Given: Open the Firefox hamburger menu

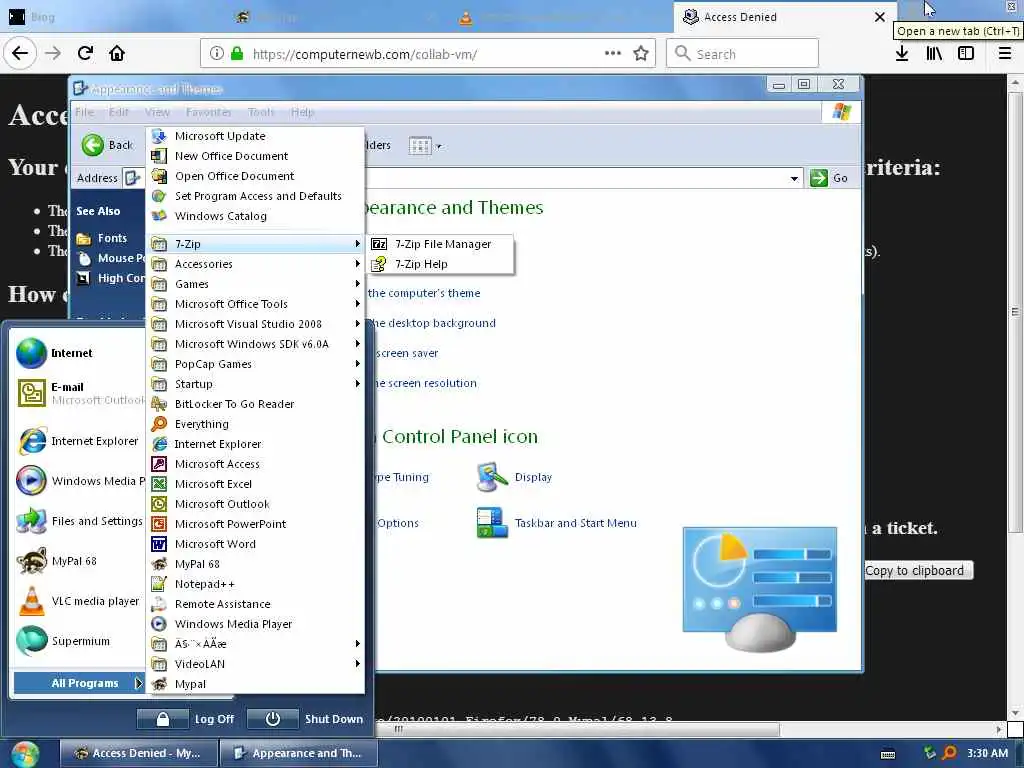Looking at the screenshot, I should point(1005,54).
